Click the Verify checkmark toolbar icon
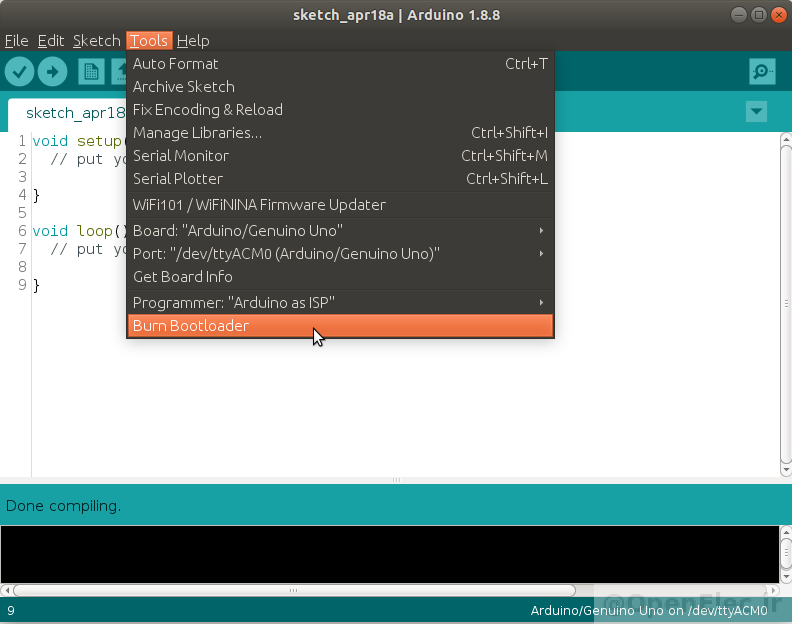Screen dimensions: 792x624 (19, 72)
